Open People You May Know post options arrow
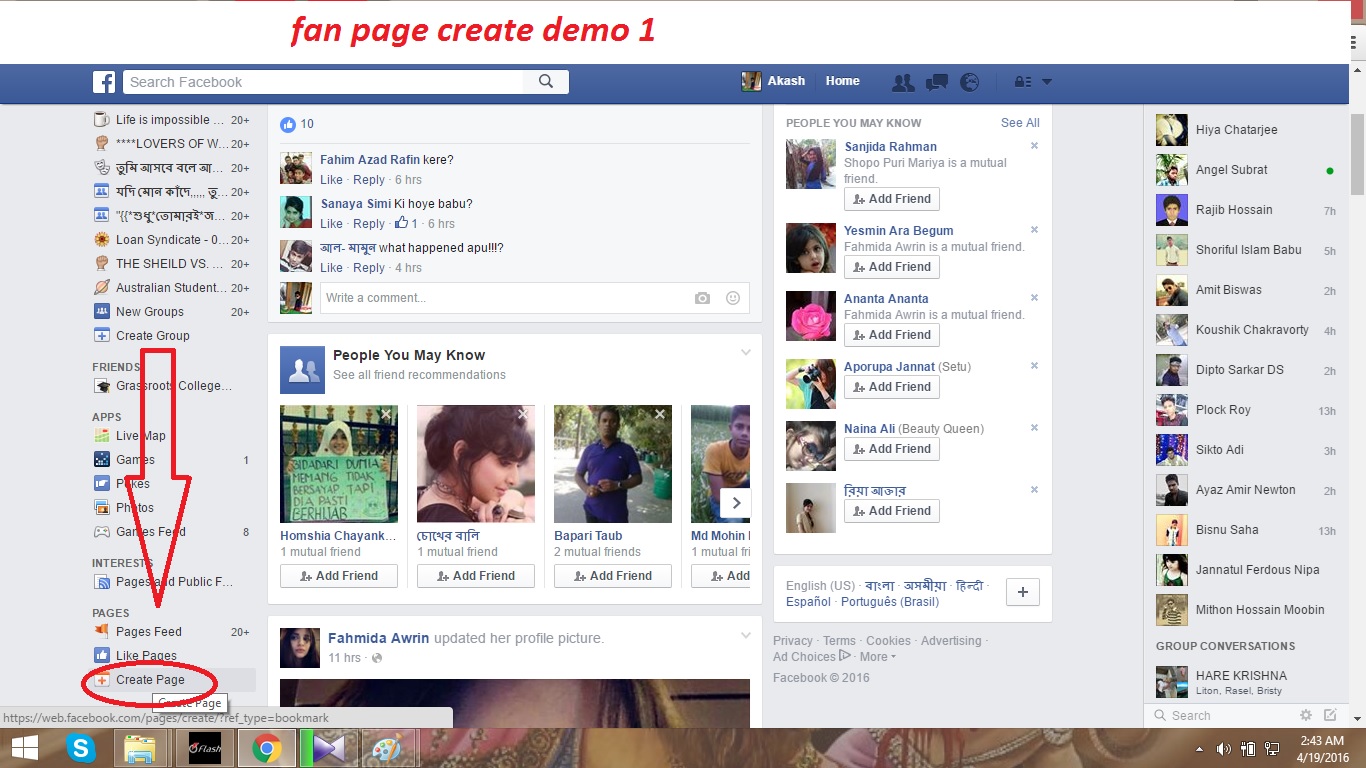The width and height of the screenshot is (1366, 768). coord(745,352)
